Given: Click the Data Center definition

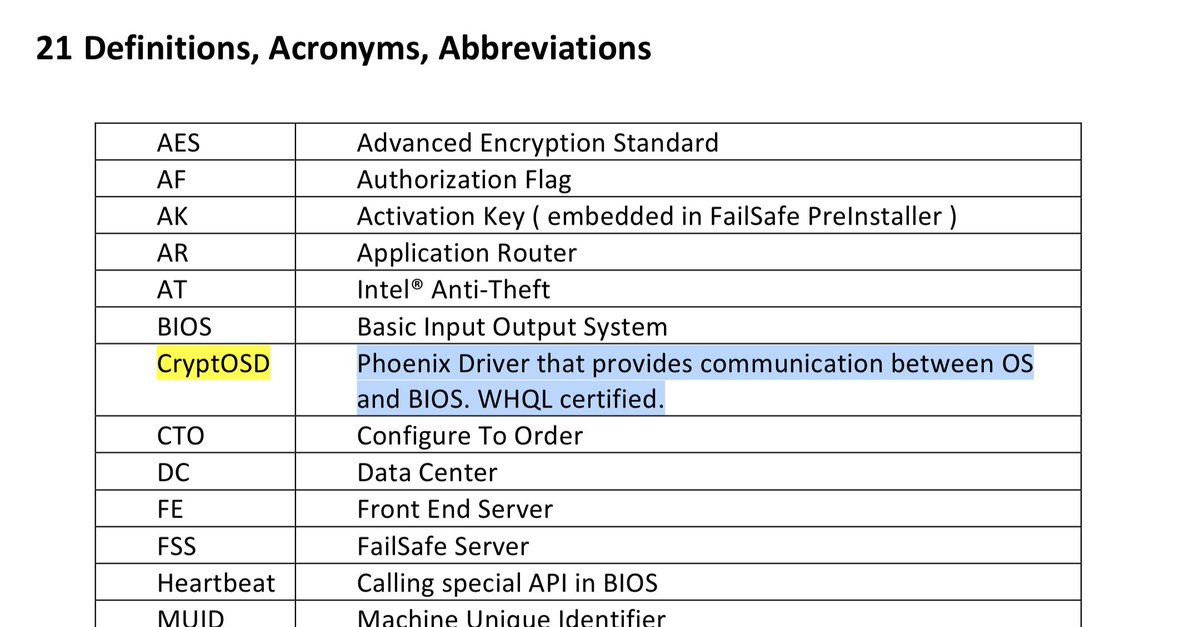Looking at the screenshot, I should click(426, 473).
